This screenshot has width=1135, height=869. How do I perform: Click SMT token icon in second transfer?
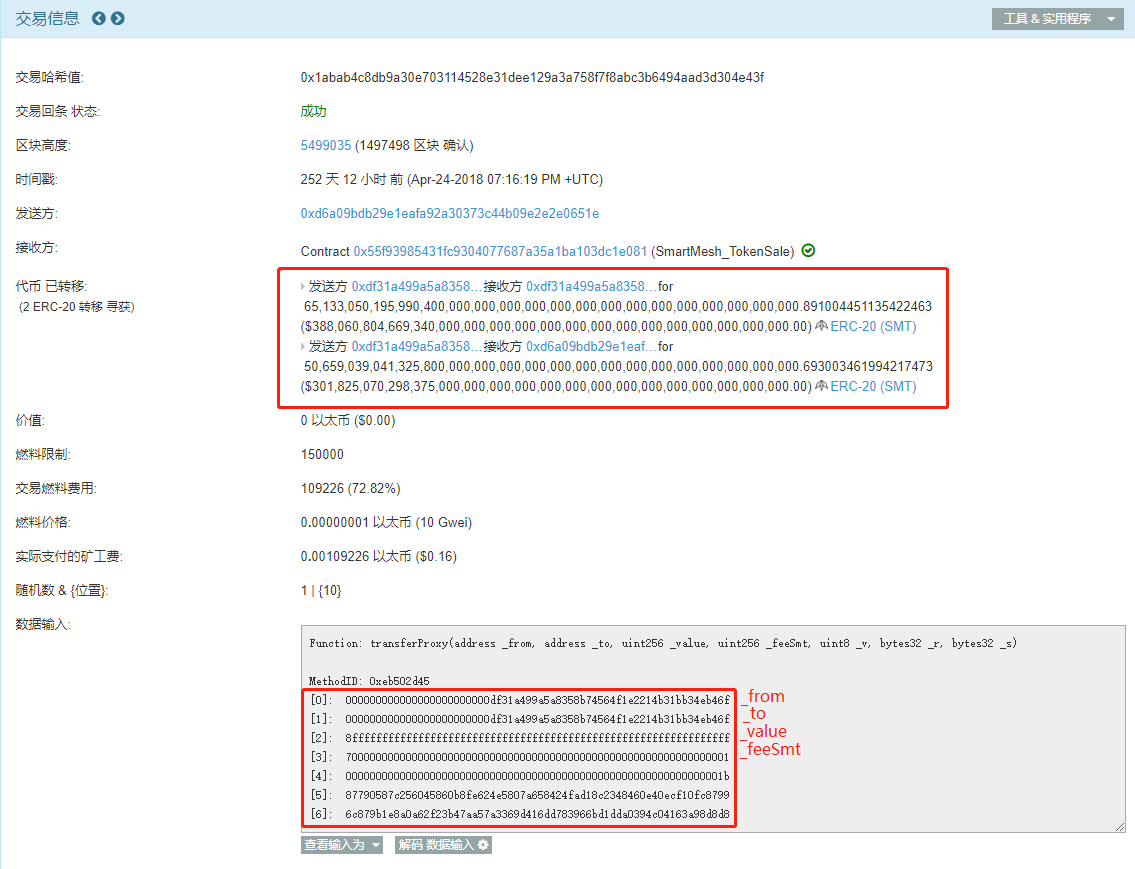[822, 386]
